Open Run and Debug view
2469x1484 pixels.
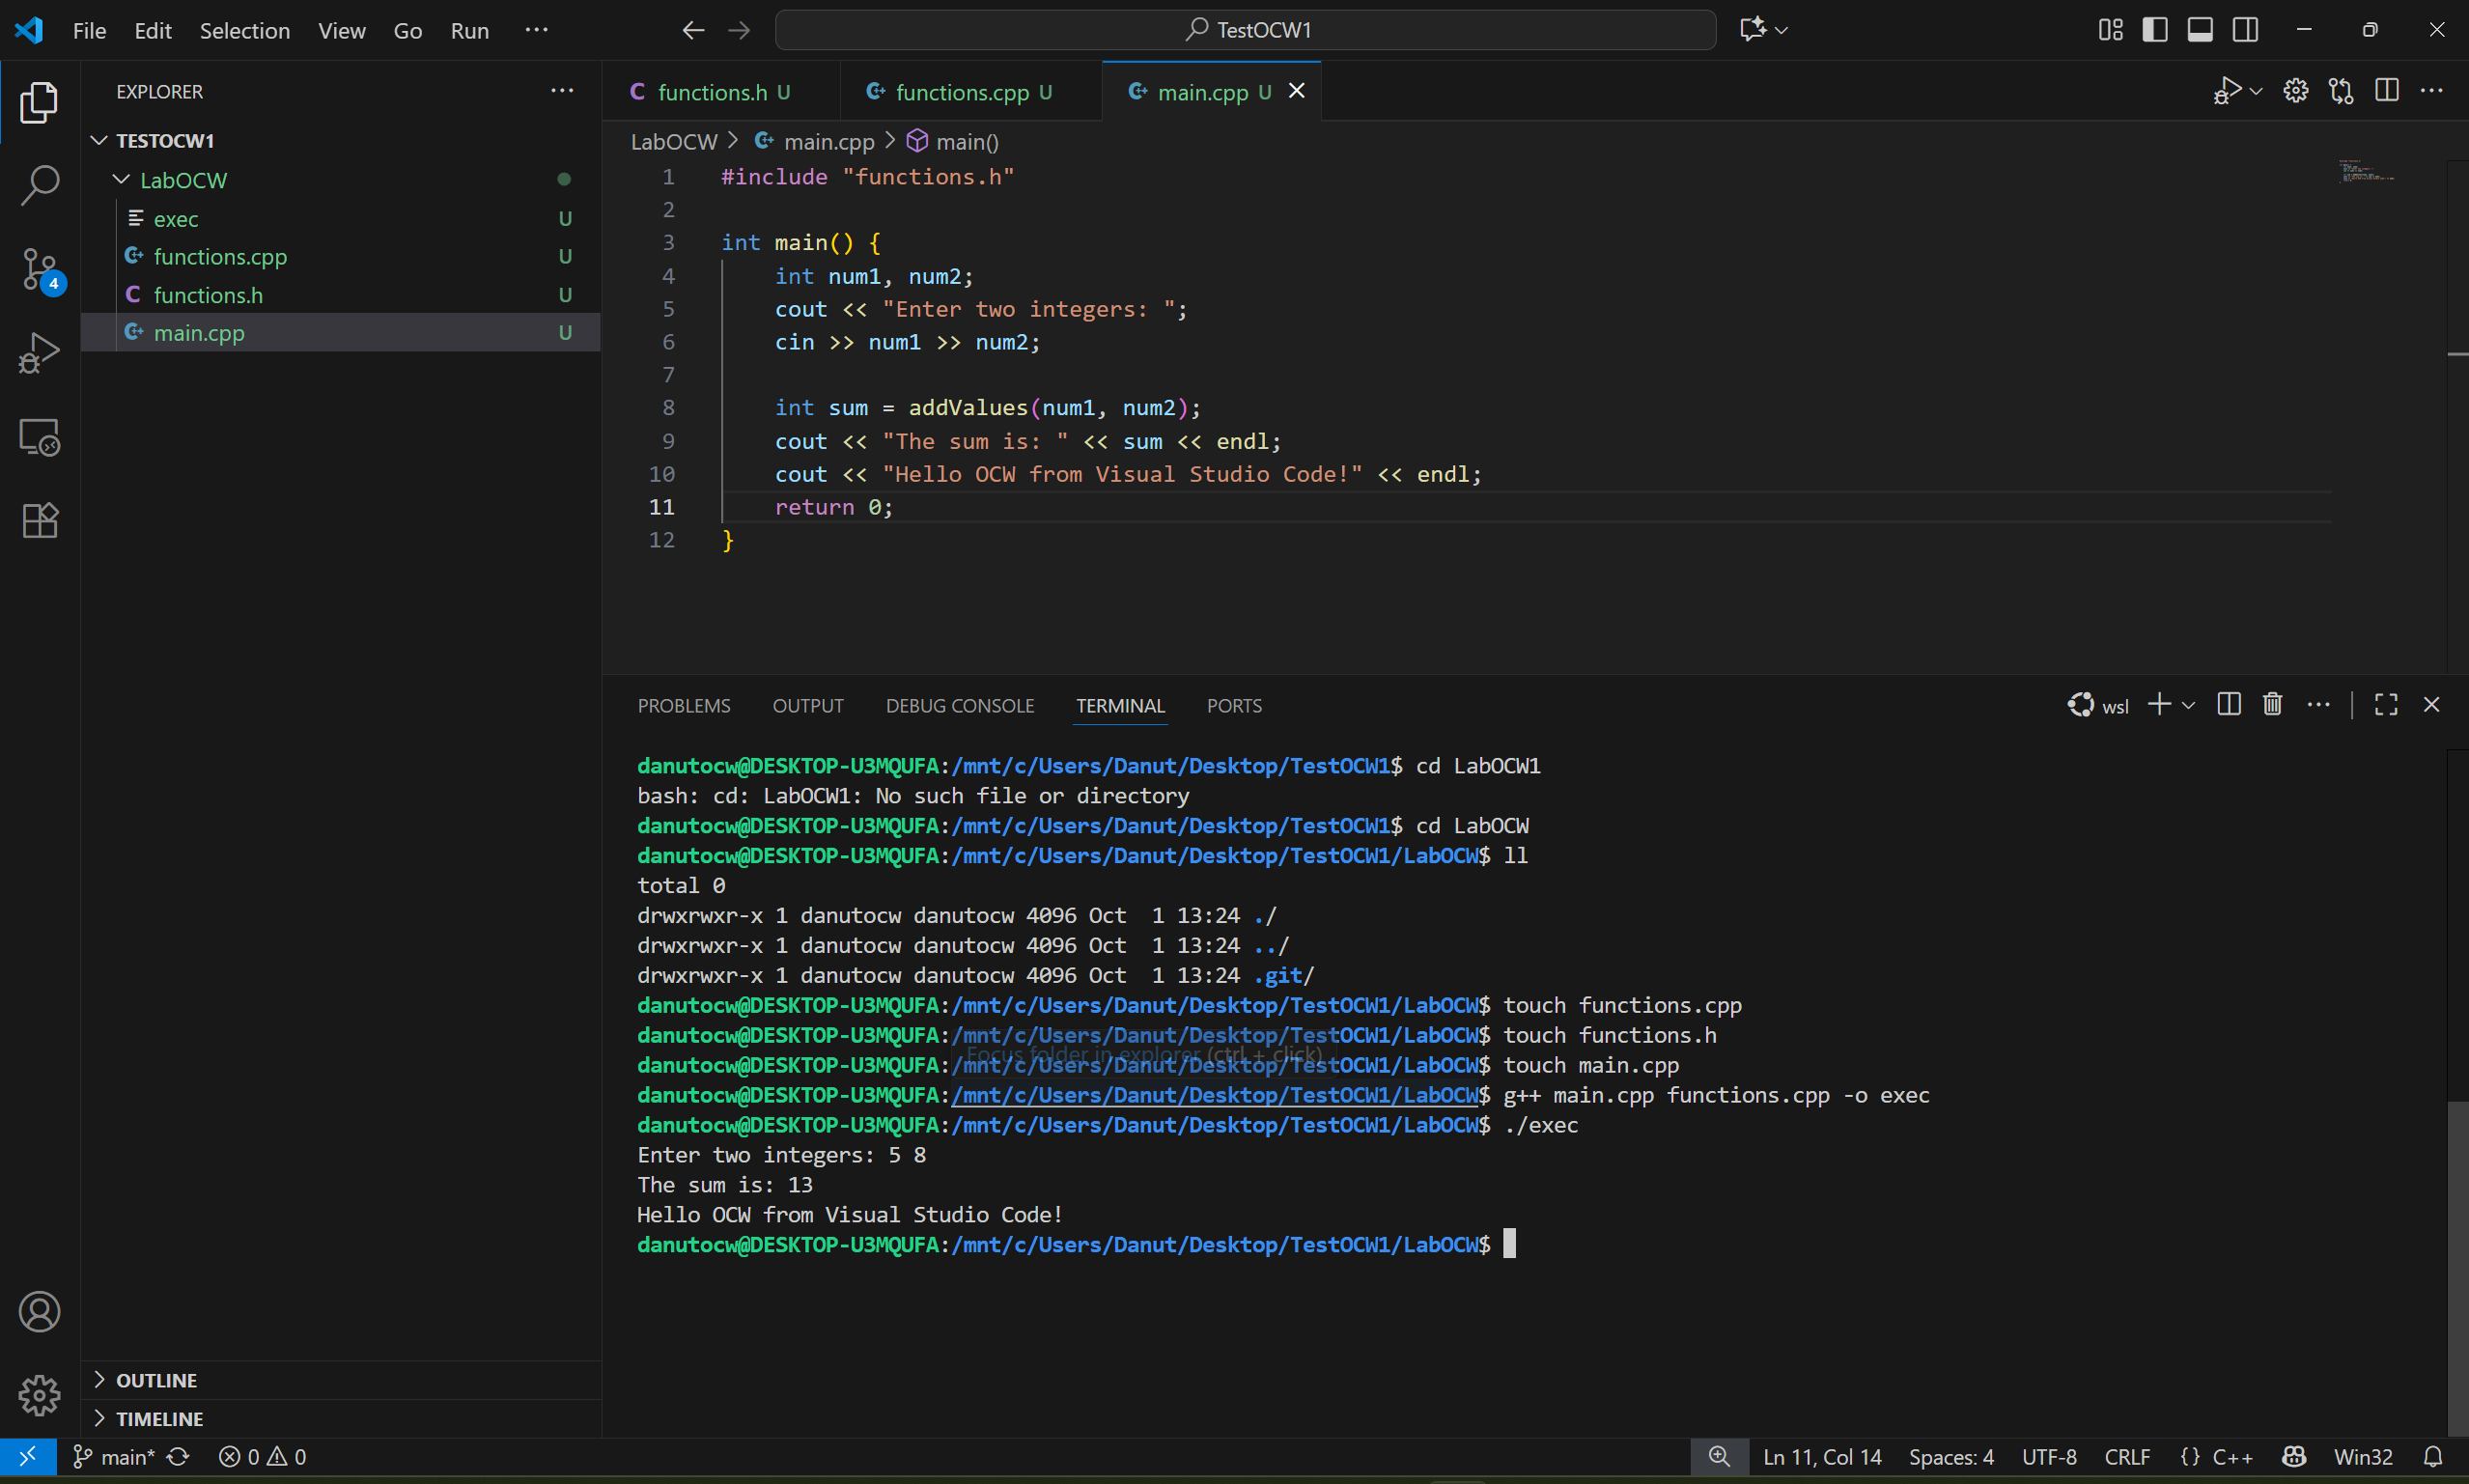39,353
